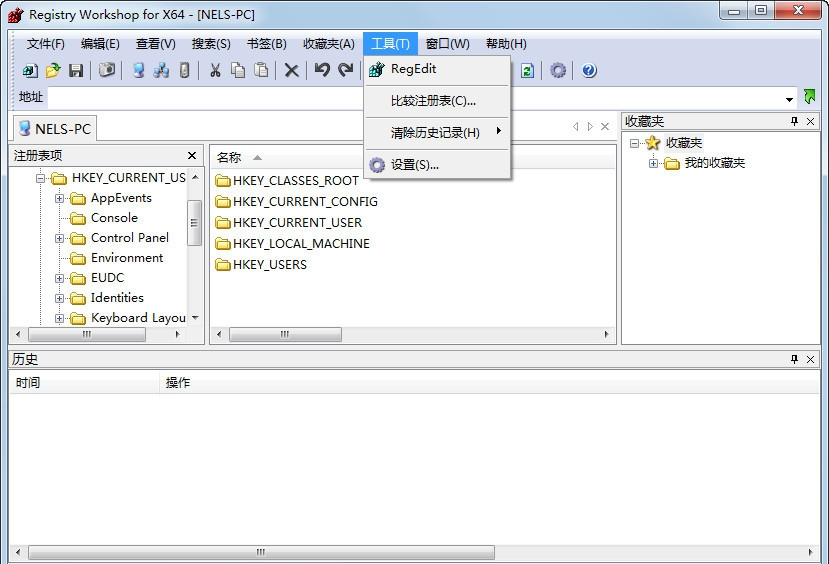The height and width of the screenshot is (564, 829).
Task: Expand the EUDC tree node
Action: [x=59, y=278]
